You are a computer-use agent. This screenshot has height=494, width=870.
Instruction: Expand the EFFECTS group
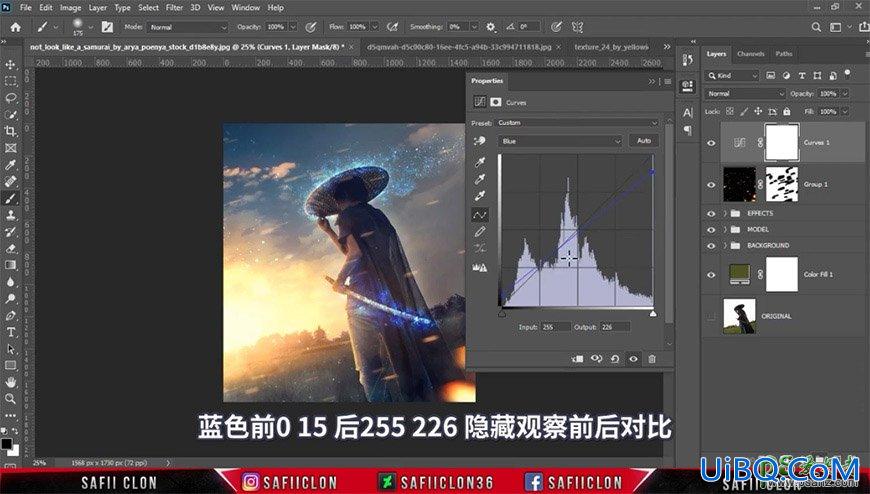click(725, 214)
